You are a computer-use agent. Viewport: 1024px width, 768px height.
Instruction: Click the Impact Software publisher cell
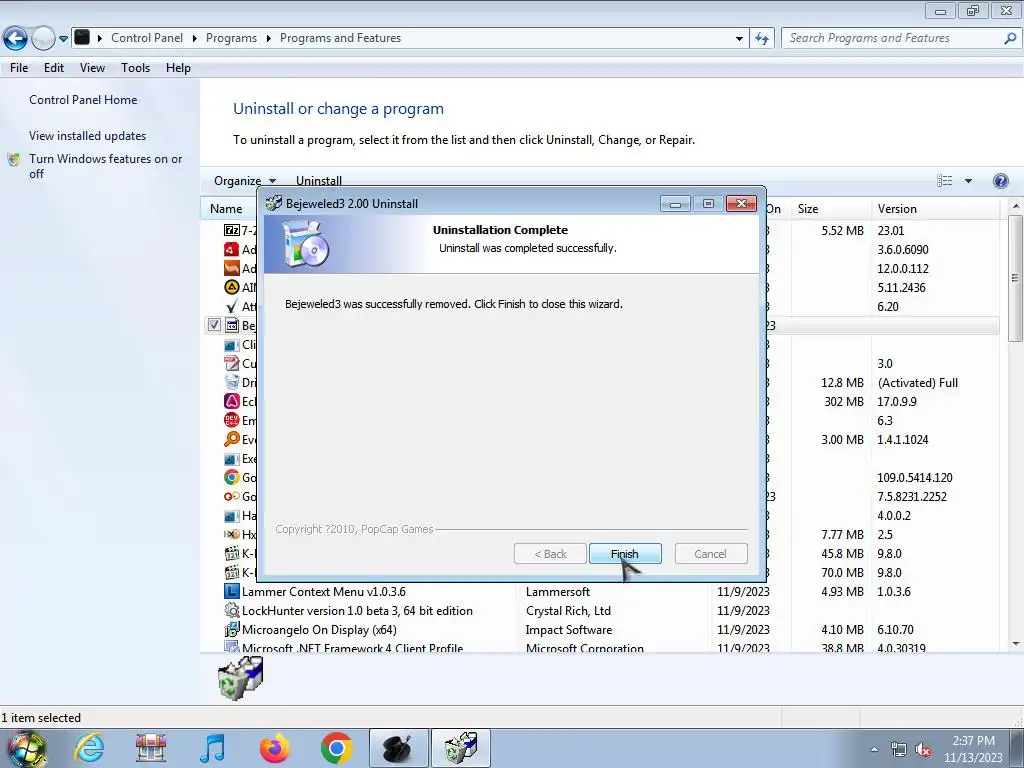pos(569,630)
